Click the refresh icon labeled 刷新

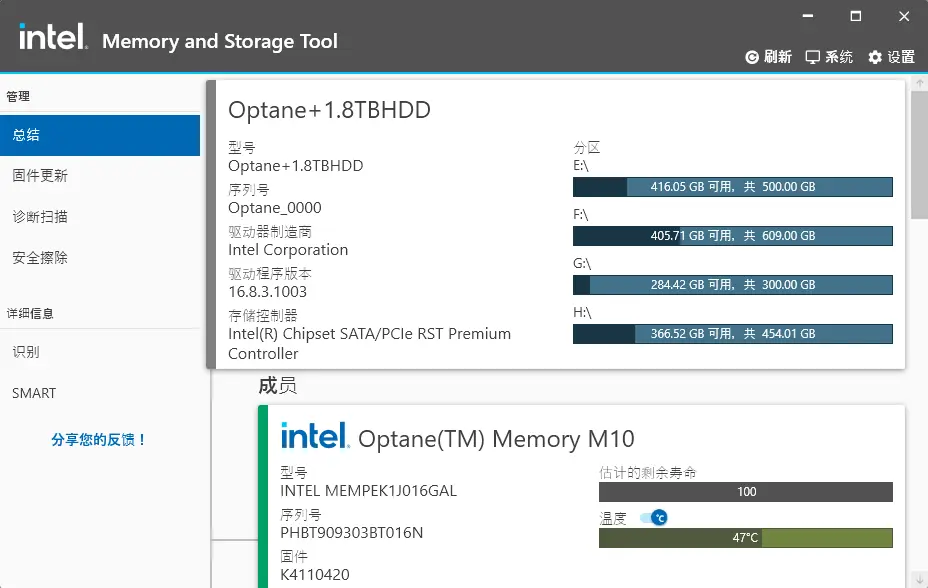753,57
